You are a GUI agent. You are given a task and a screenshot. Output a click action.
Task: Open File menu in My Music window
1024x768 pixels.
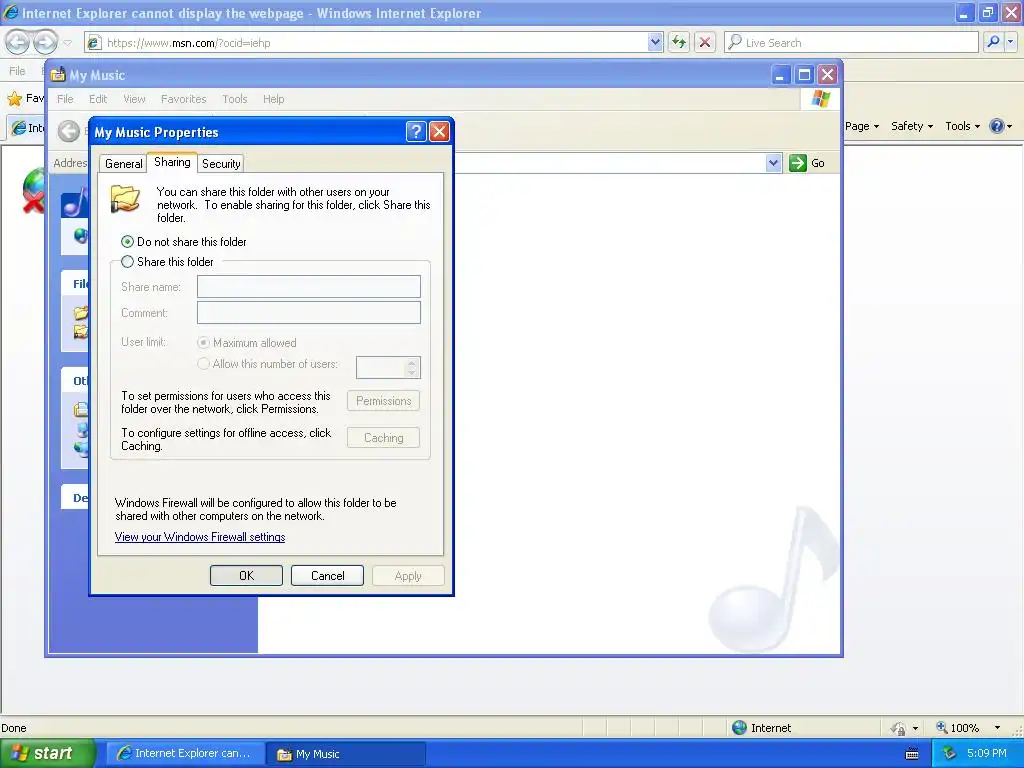65,99
